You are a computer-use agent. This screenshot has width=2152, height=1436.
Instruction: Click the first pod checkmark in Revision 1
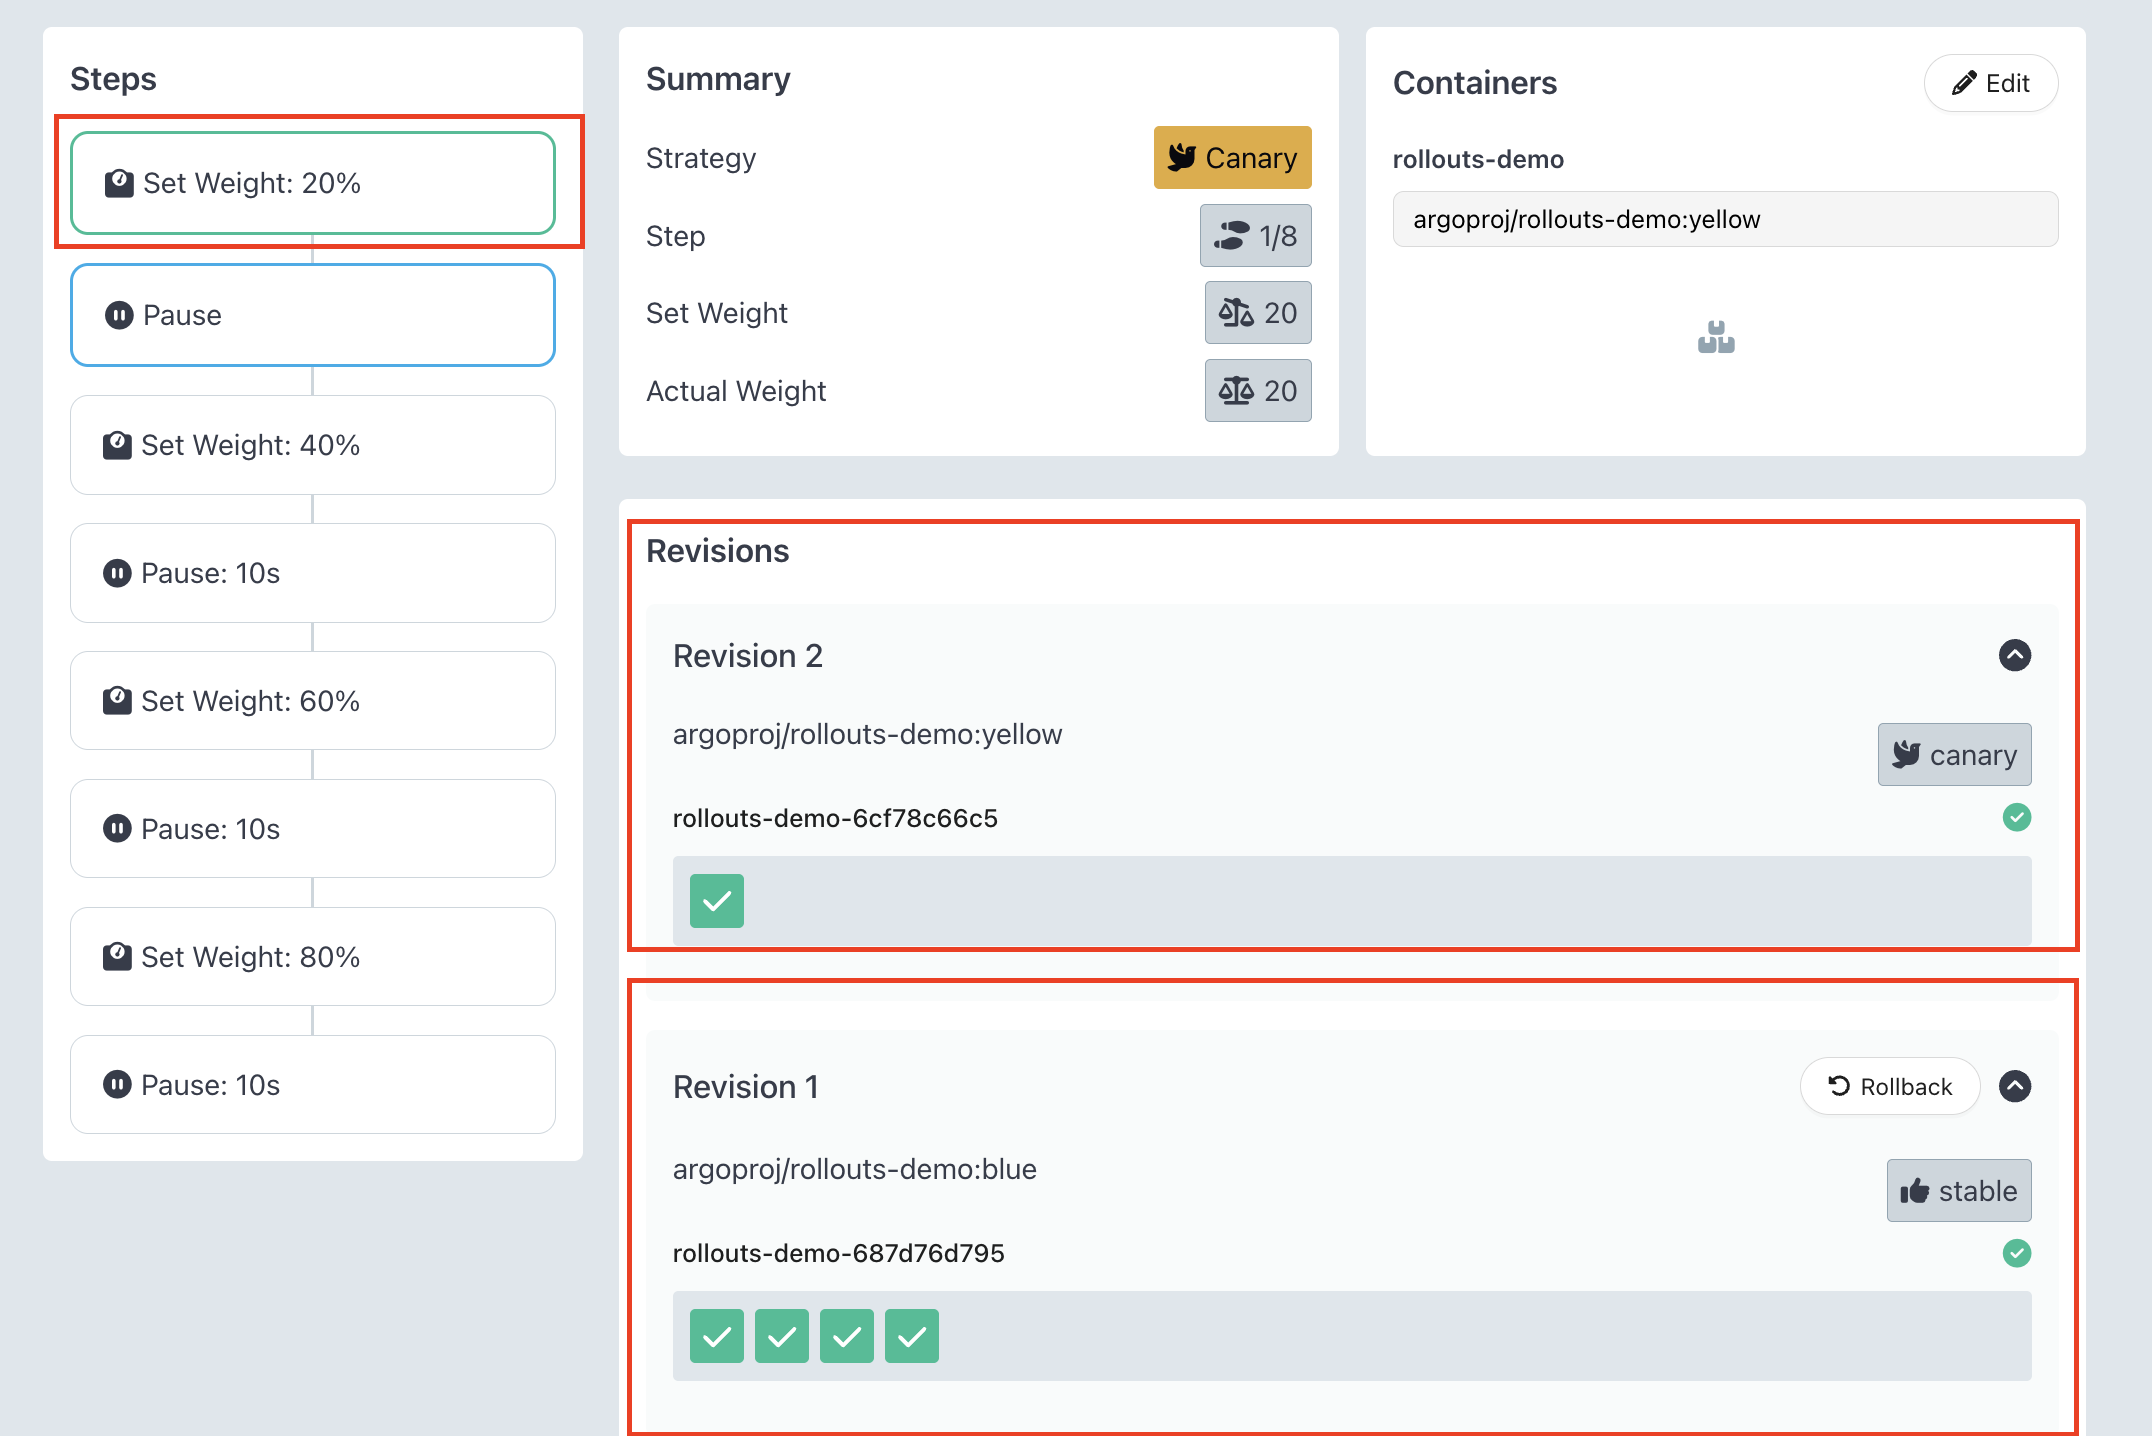coord(717,1336)
